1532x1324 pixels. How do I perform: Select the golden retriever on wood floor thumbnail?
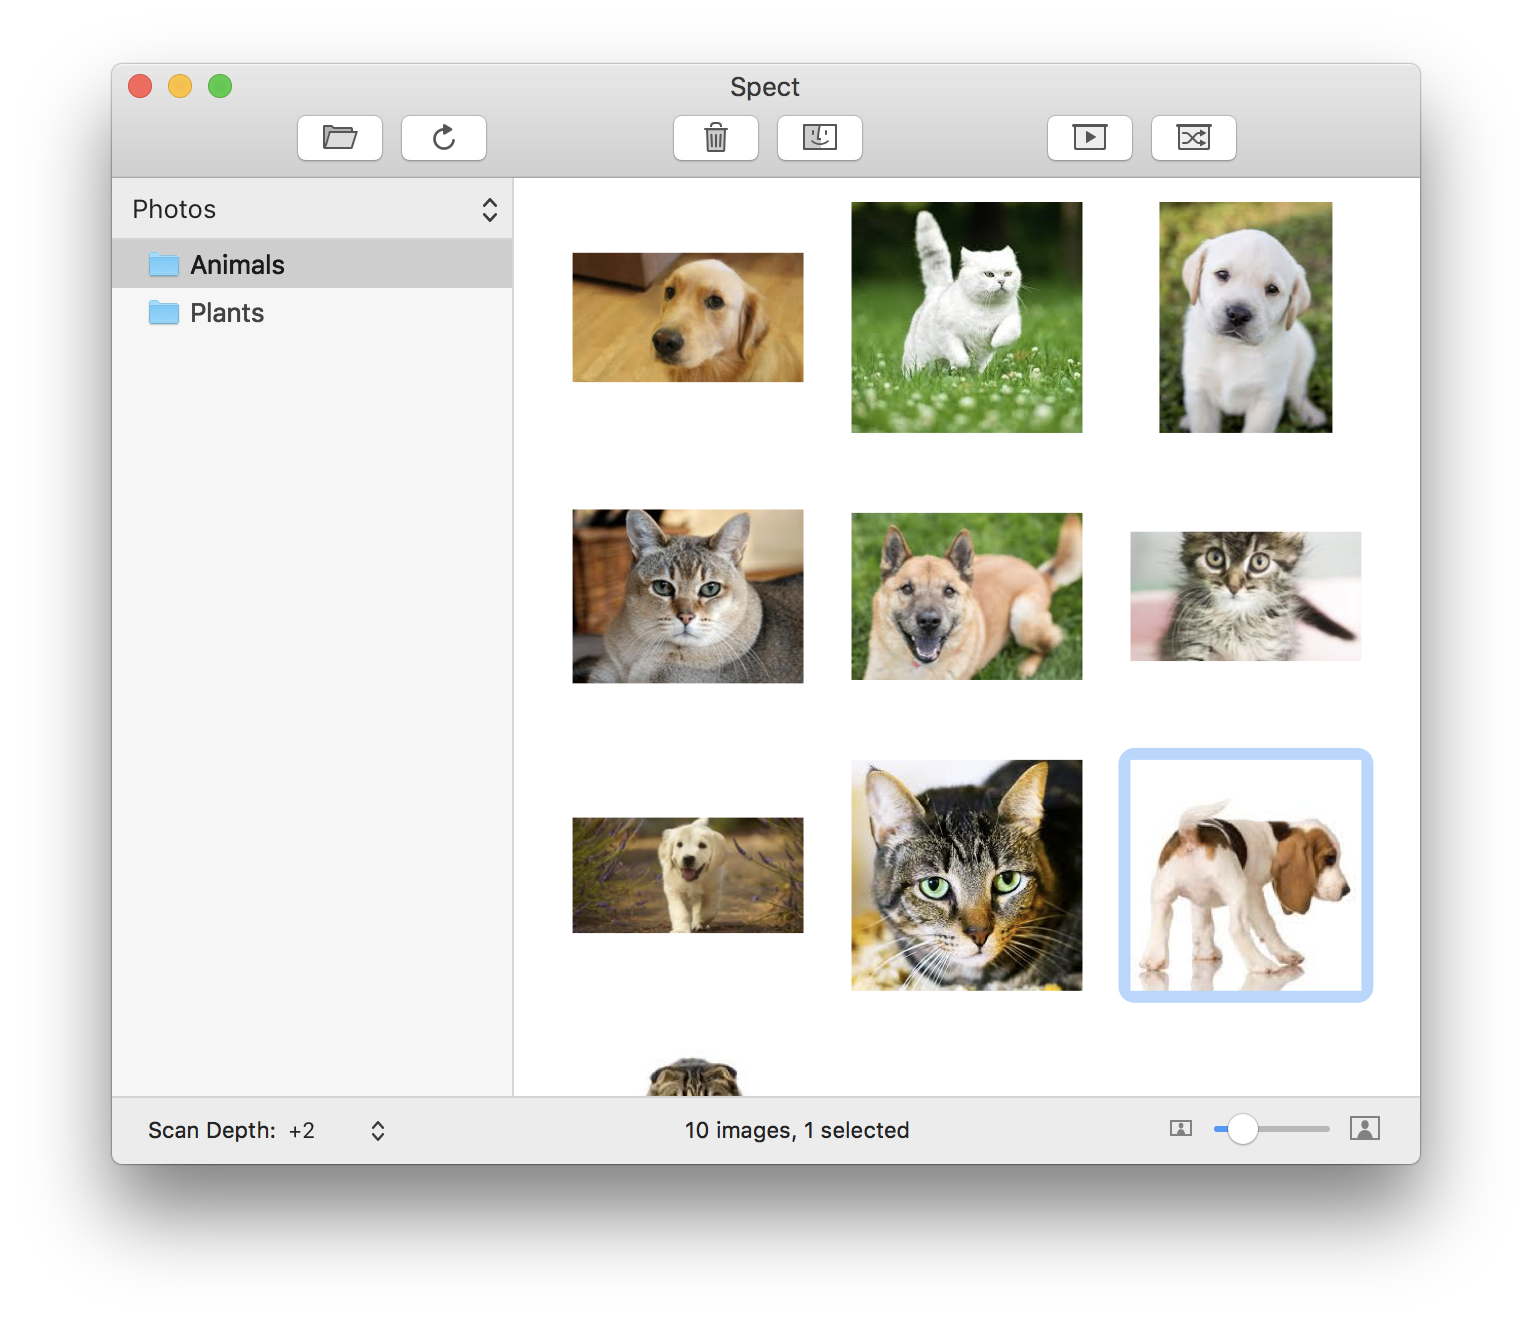coord(688,317)
